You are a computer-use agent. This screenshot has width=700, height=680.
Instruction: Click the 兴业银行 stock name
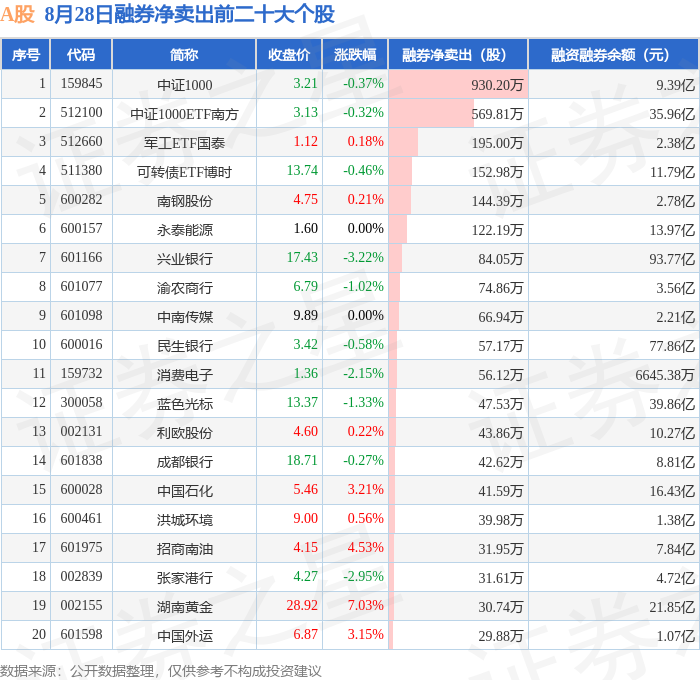coord(184,259)
